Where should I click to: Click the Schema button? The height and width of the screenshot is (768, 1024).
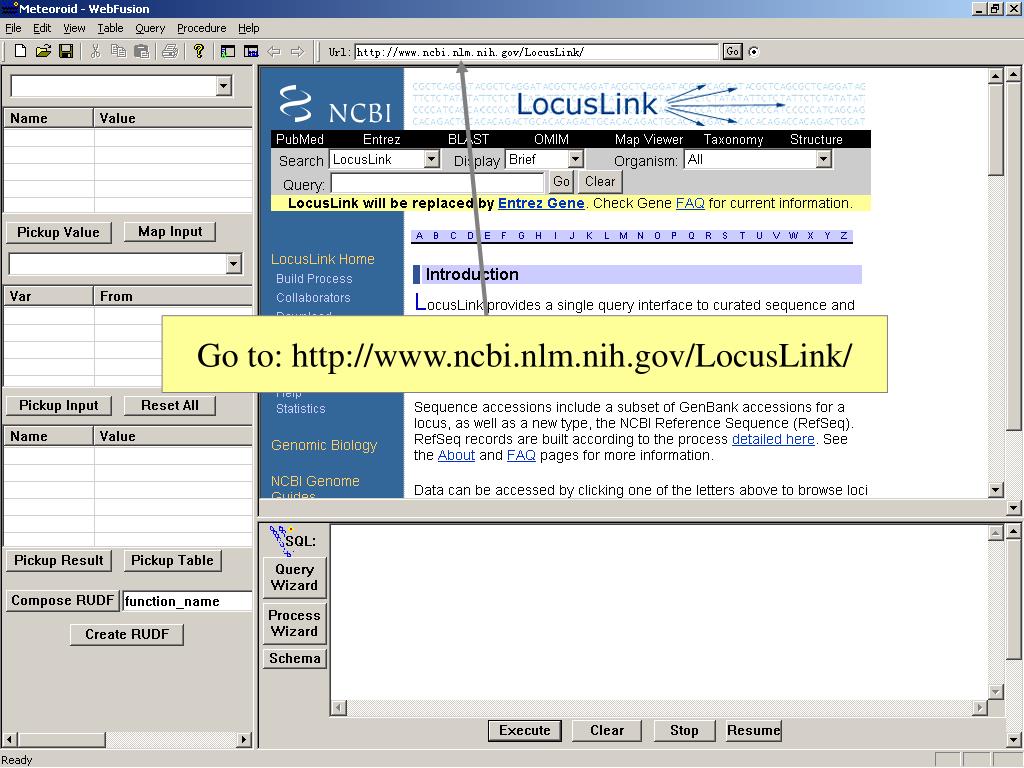(x=295, y=658)
